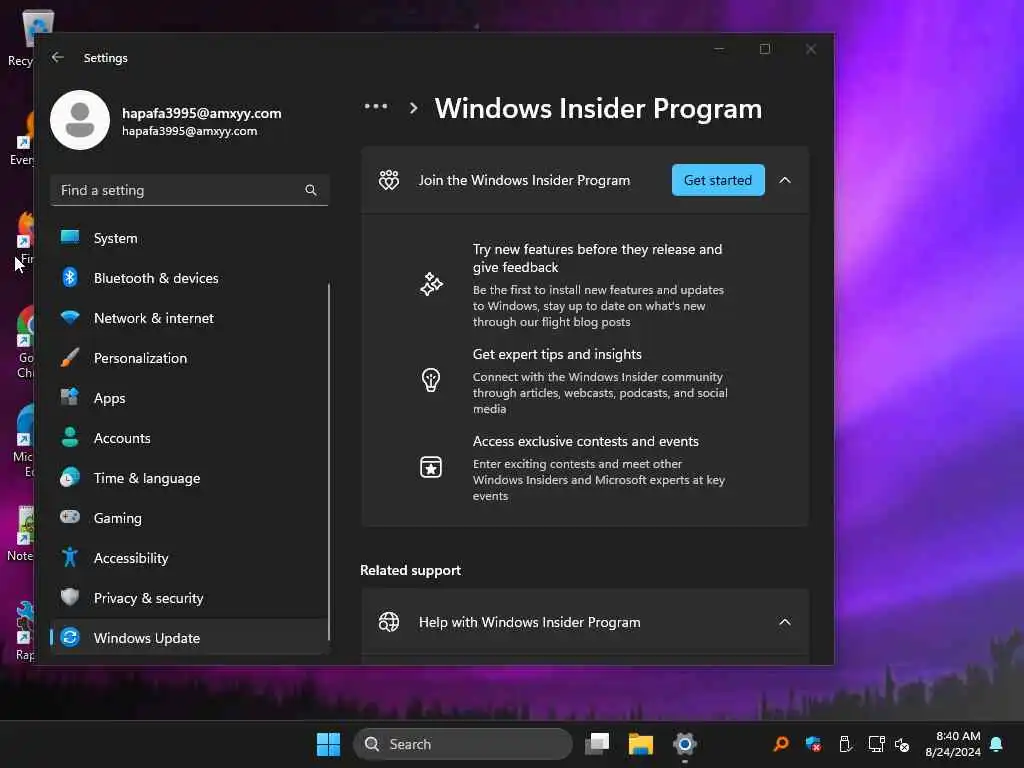Collapse Help with Windows Insider Program section

point(785,622)
